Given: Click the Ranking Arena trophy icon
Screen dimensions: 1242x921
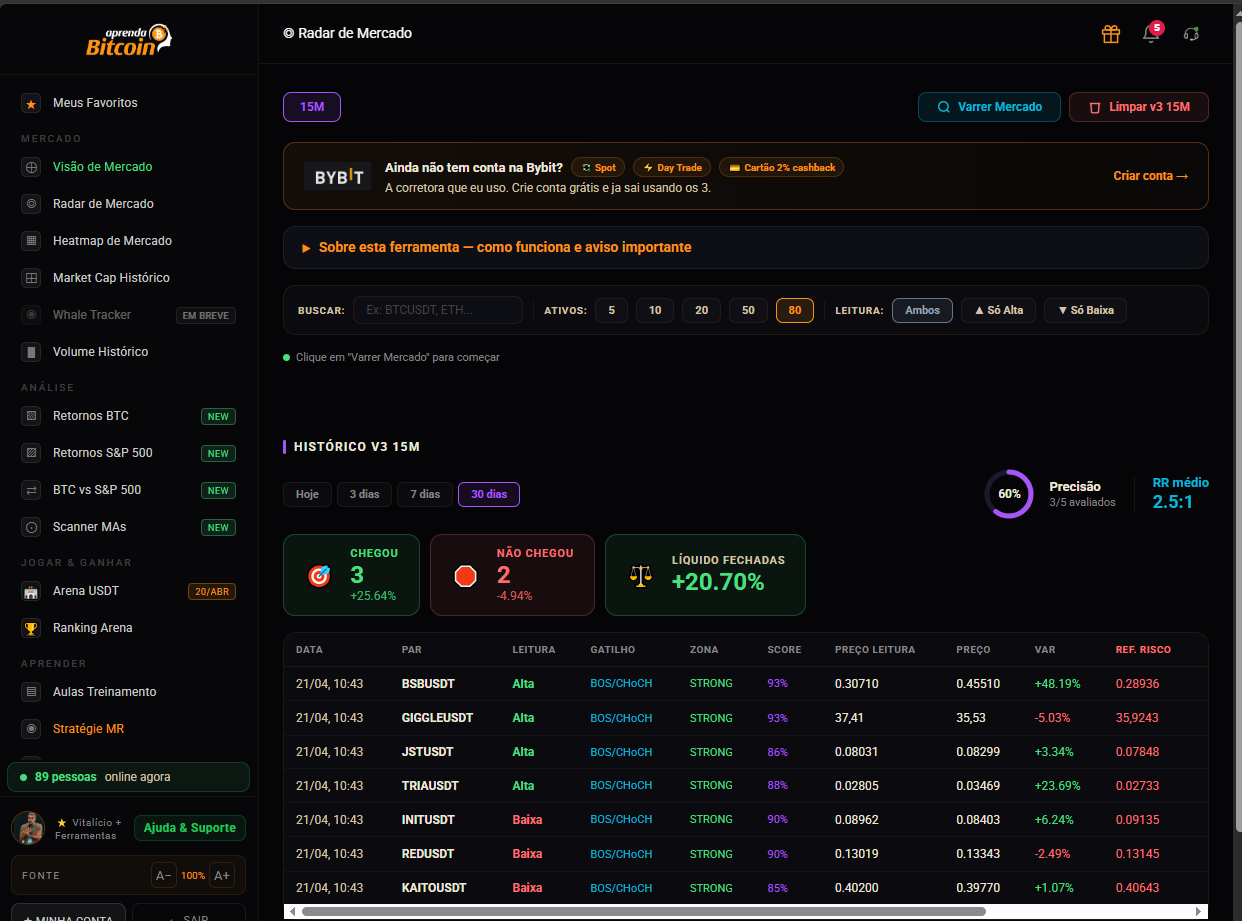Looking at the screenshot, I should [x=31, y=628].
